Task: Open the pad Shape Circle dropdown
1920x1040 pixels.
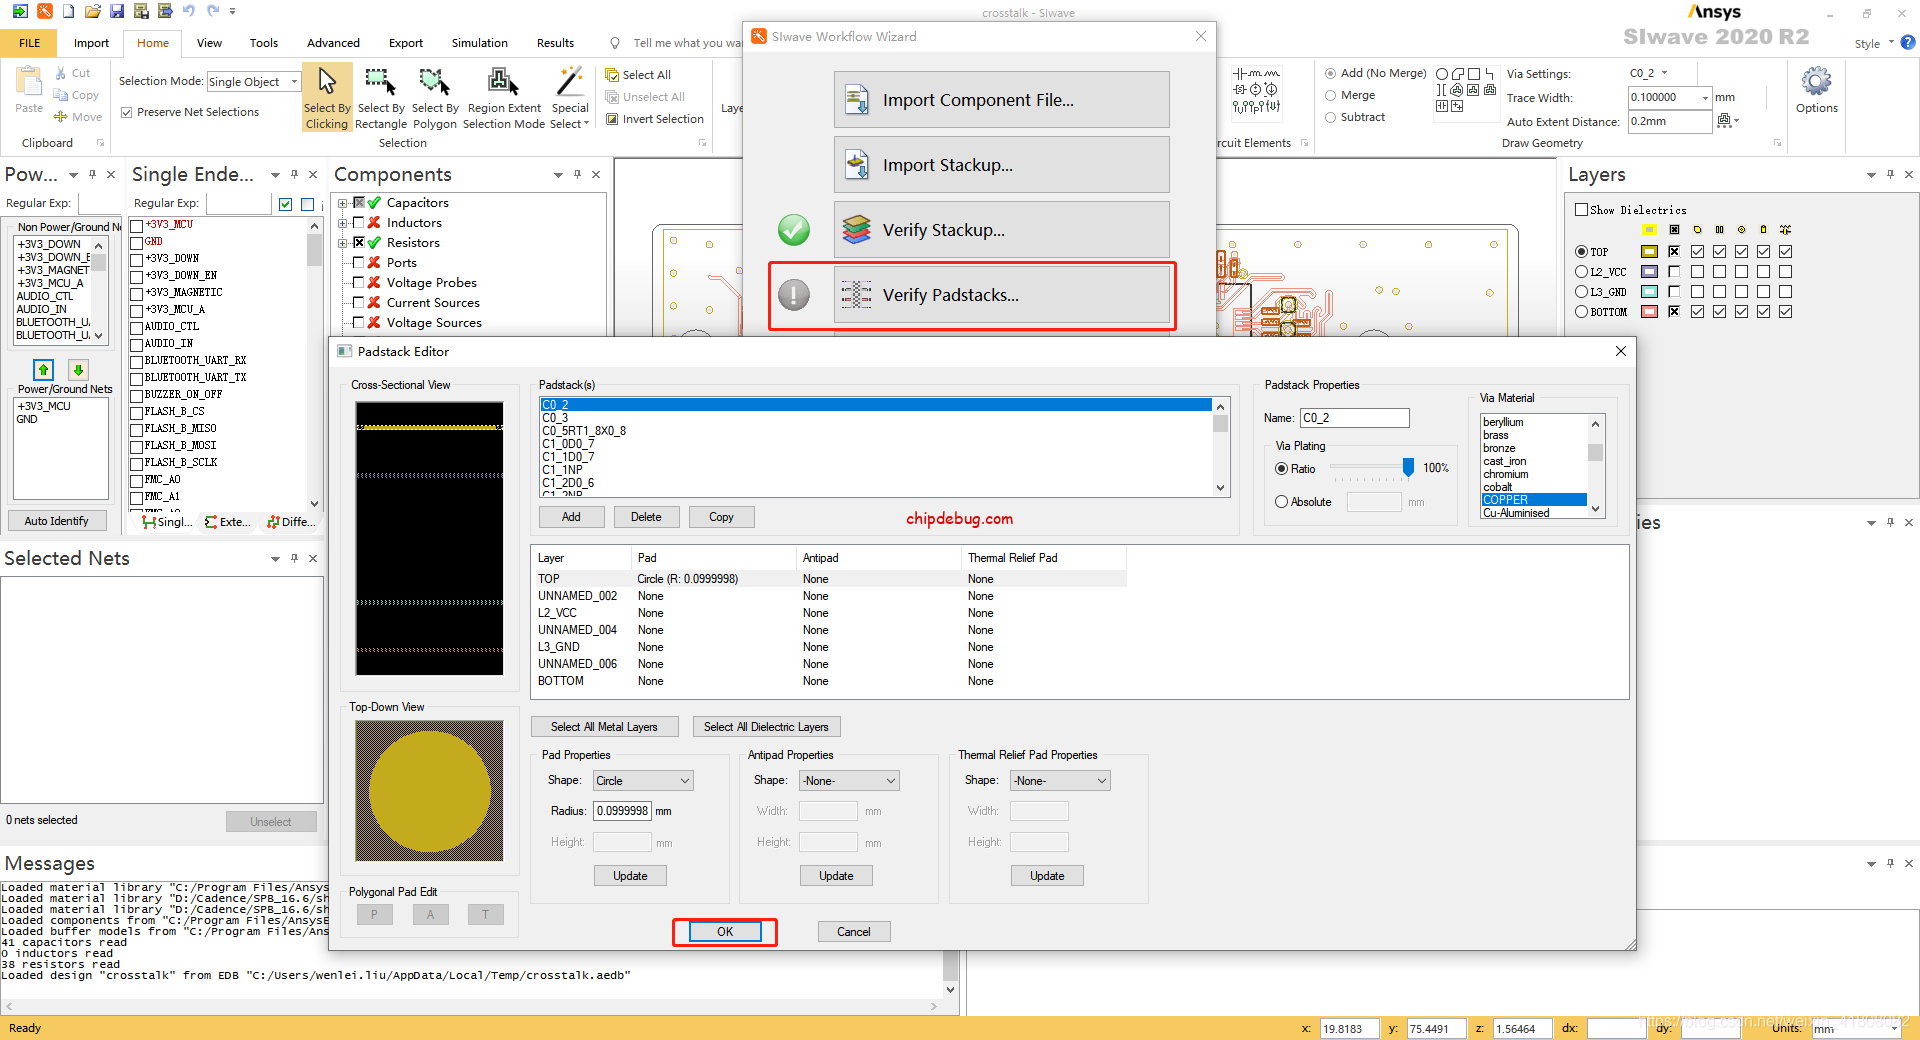Action: click(643, 781)
